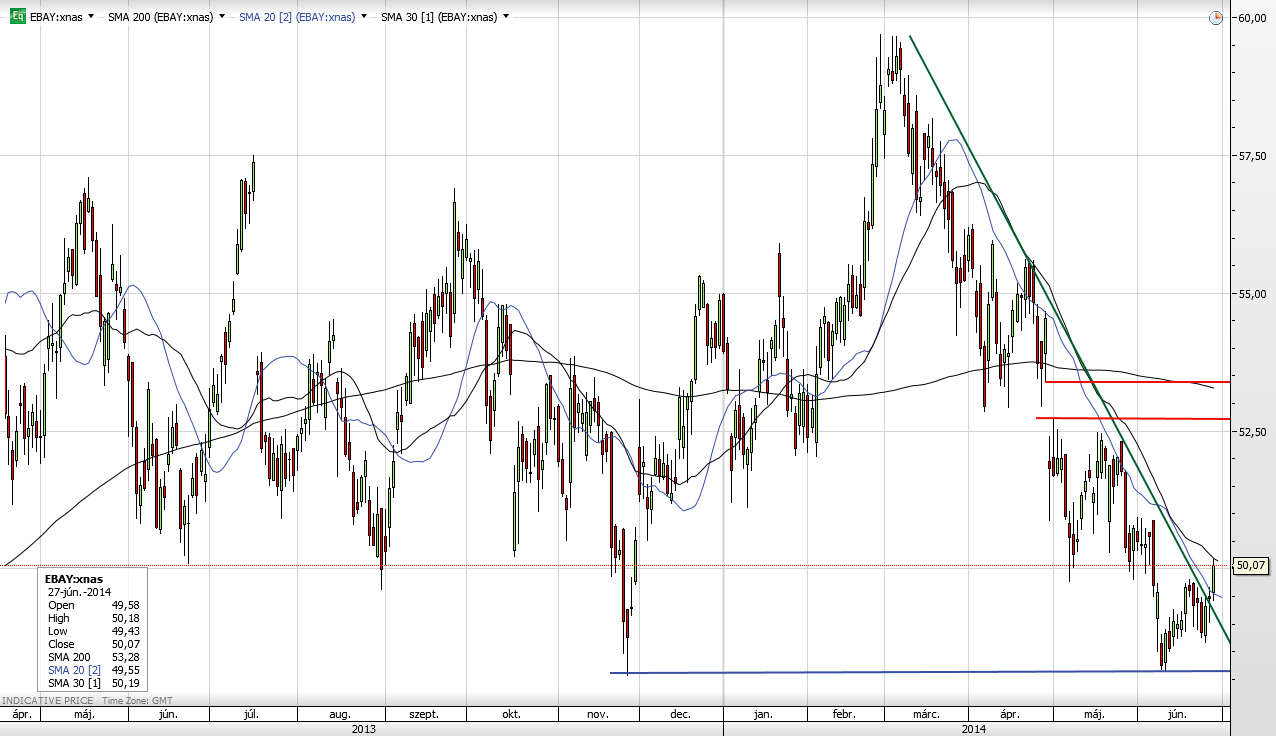Click the green Eq instrument icon
Screen dimensions: 1276x736
[x=17, y=17]
